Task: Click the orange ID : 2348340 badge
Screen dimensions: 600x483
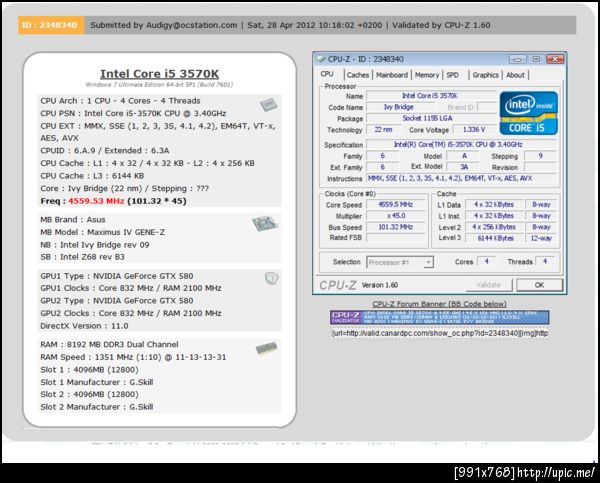Action: (x=51, y=25)
